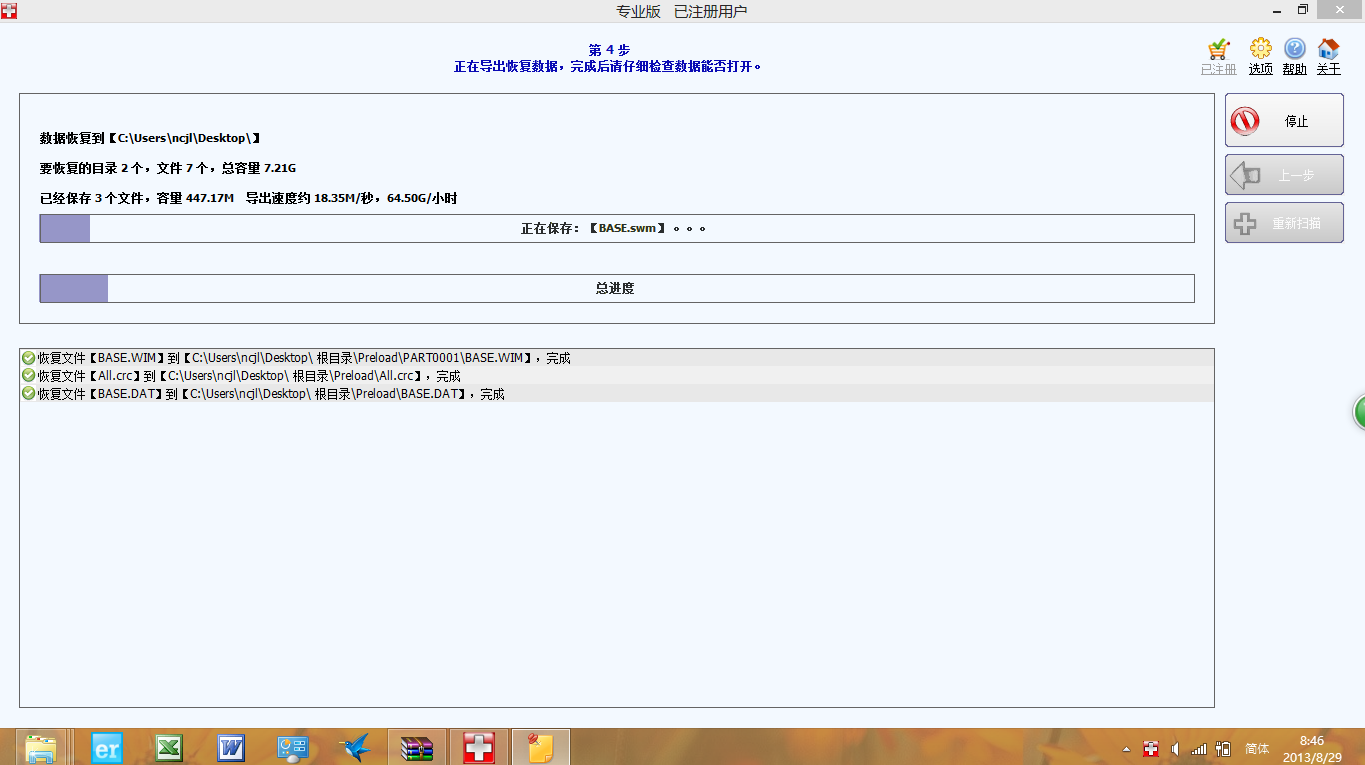Select the BASE.DAT recovery log entry
This screenshot has width=1365, height=765.
point(271,394)
